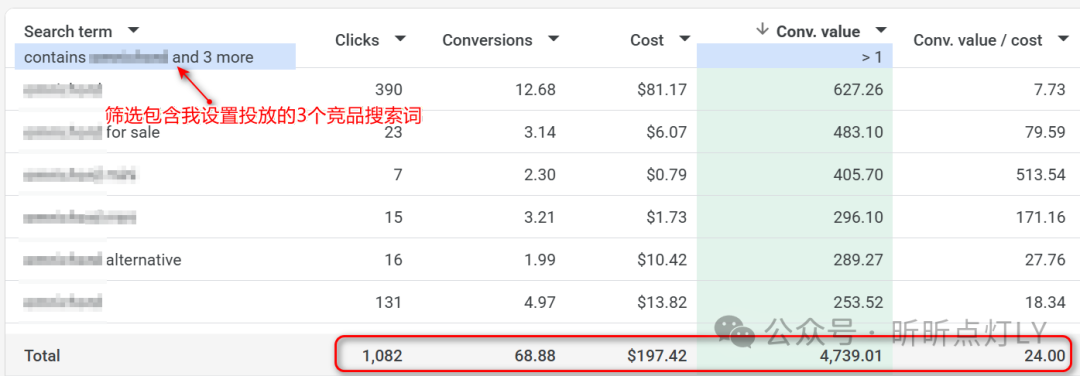Click the 2.30 conversions cell
Viewport: 1080px width, 376px height.
[x=539, y=175]
